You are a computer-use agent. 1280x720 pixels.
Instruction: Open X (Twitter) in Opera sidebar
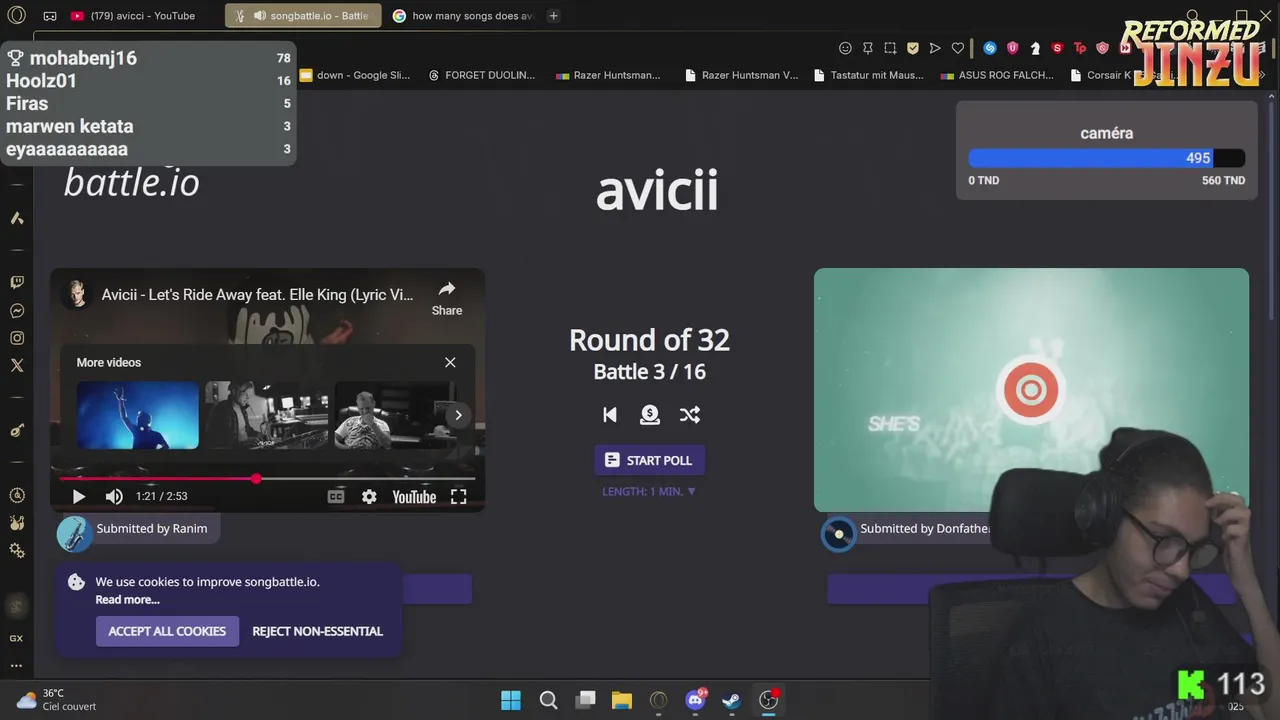point(17,366)
